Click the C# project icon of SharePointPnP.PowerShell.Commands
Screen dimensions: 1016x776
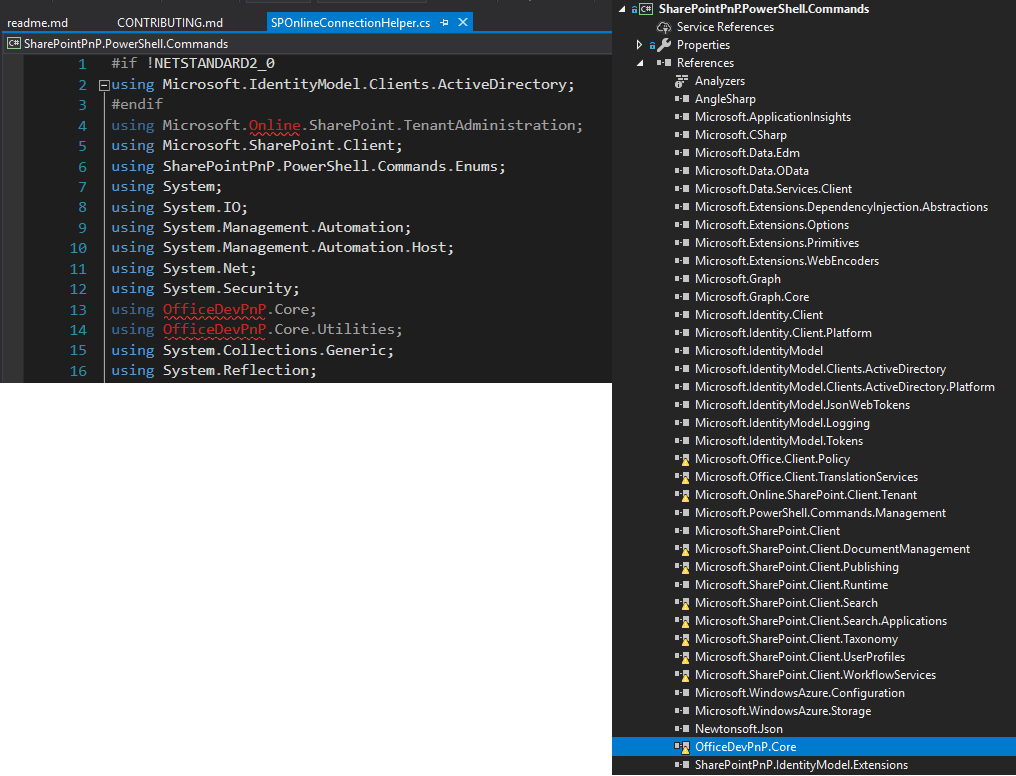coord(646,9)
